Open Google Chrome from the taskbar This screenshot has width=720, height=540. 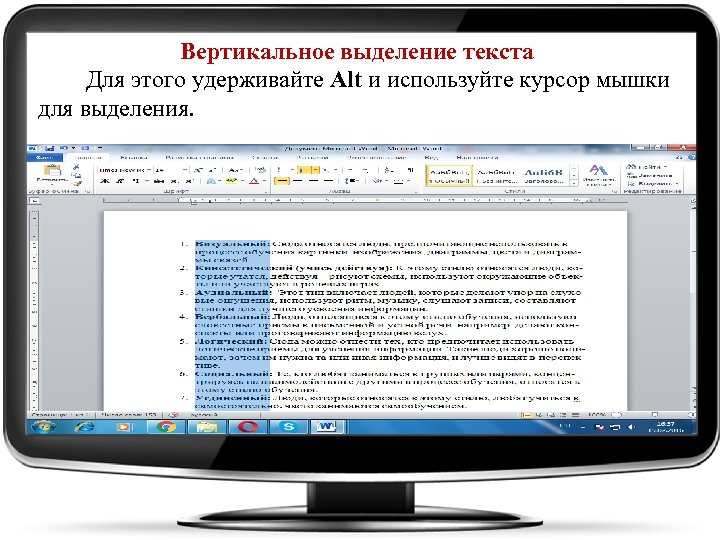(166, 427)
